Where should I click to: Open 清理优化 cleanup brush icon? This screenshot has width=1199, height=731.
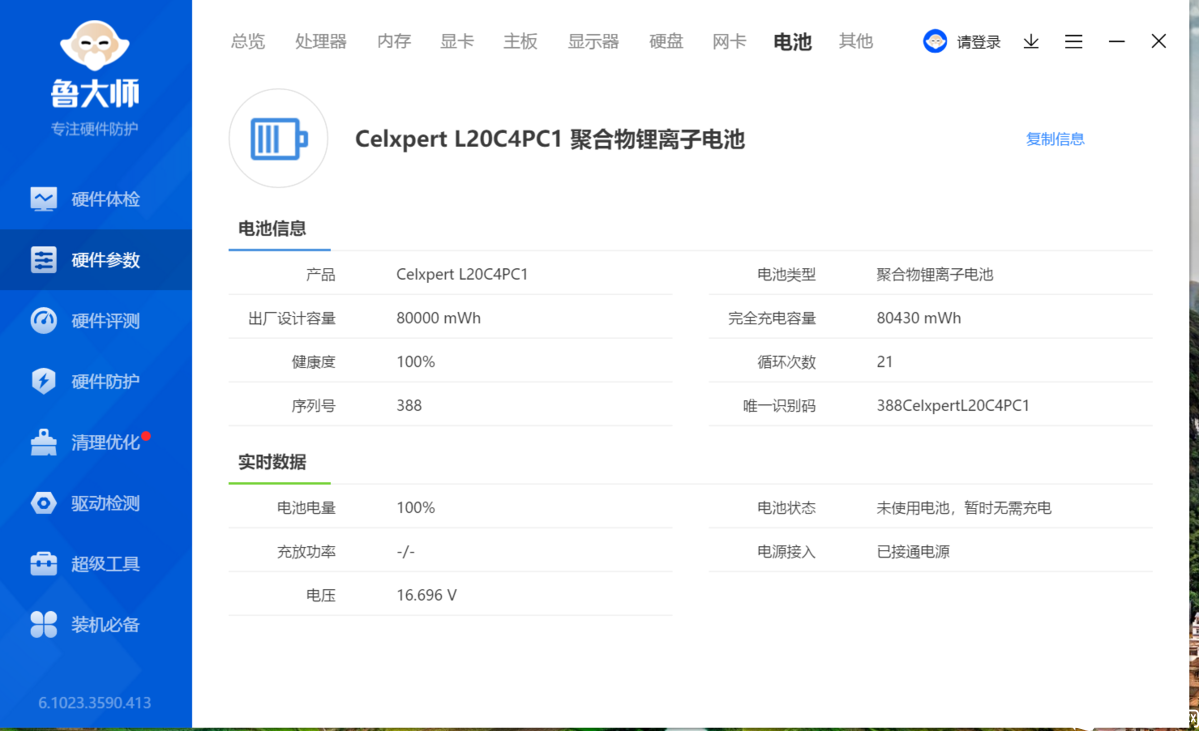(x=44, y=442)
